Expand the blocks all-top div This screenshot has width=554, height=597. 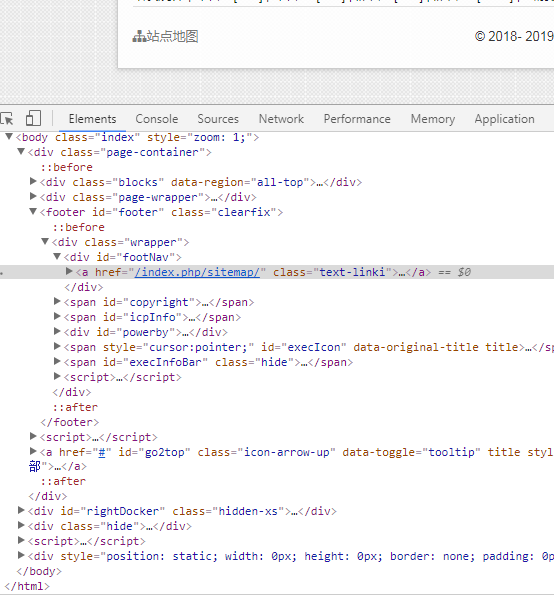(x=33, y=182)
